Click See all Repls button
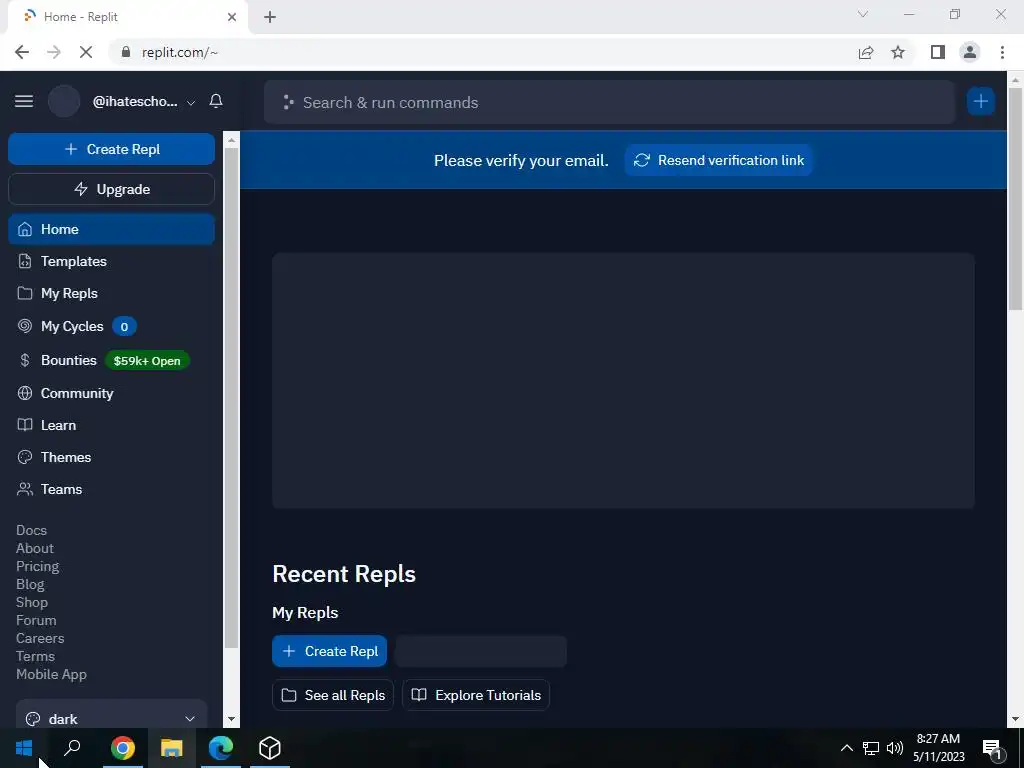Image resolution: width=1024 pixels, height=768 pixels. [x=333, y=695]
